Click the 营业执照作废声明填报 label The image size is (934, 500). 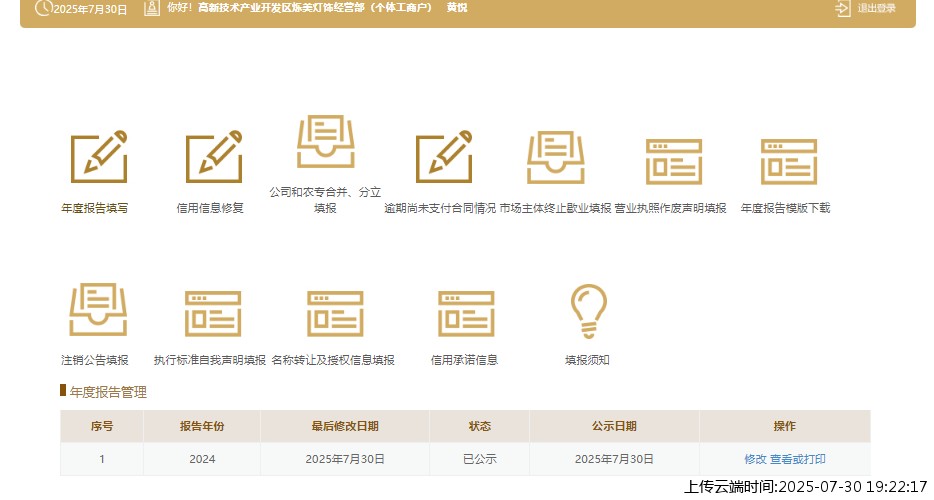[x=671, y=208]
